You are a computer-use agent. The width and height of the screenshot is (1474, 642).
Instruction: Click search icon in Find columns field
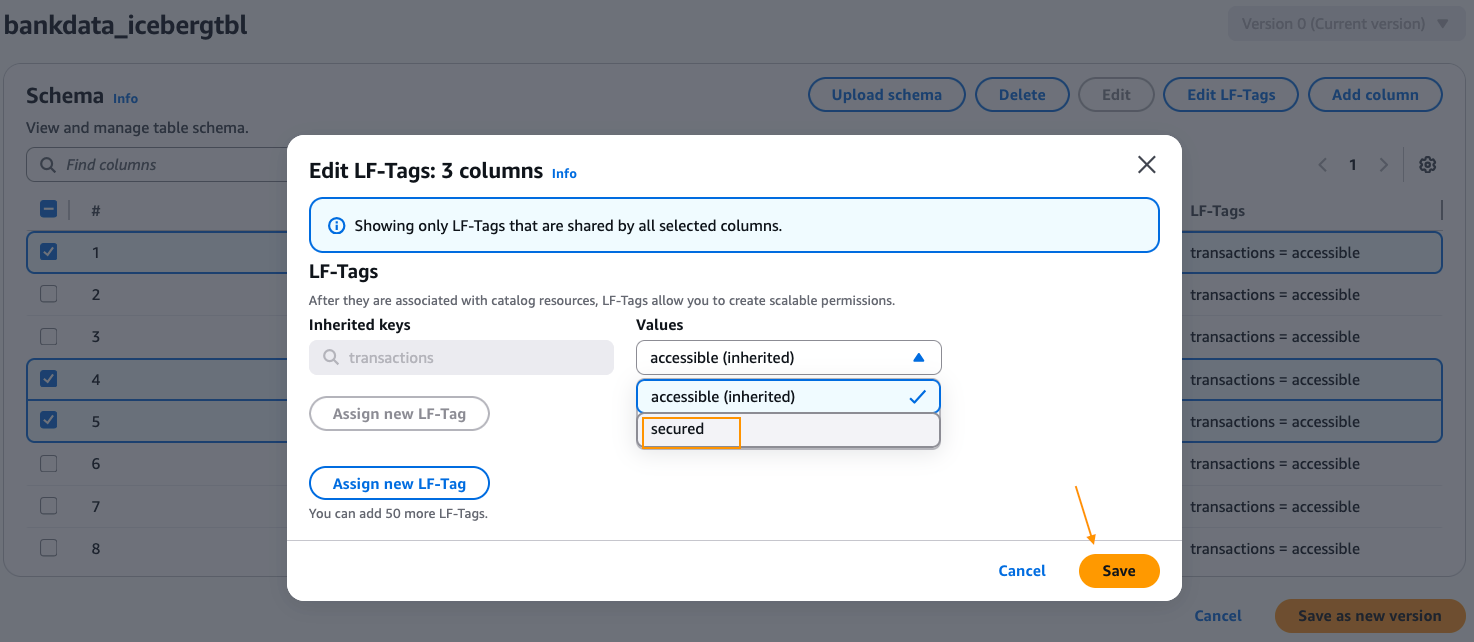(48, 165)
